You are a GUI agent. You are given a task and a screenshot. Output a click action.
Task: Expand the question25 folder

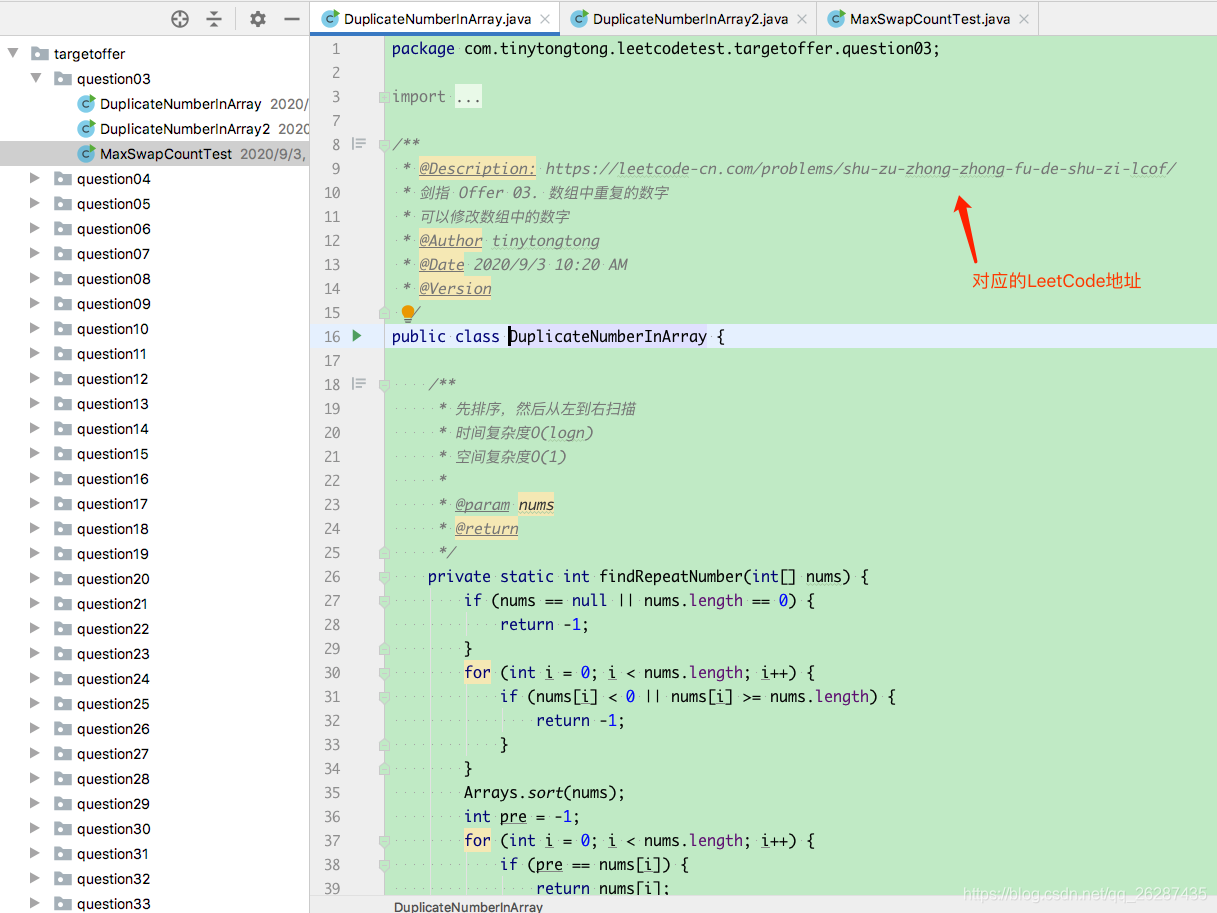click(x=36, y=704)
